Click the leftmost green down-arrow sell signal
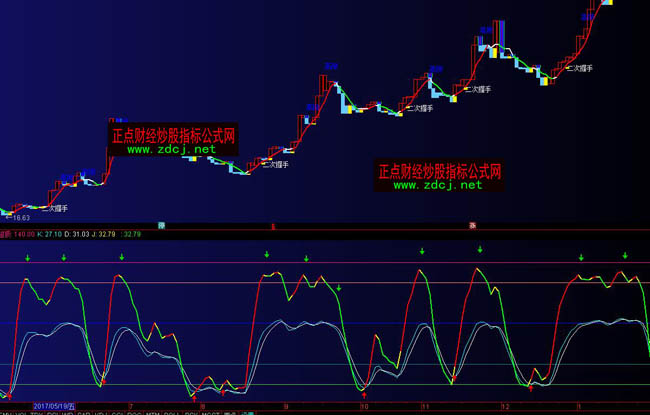 click(28, 258)
